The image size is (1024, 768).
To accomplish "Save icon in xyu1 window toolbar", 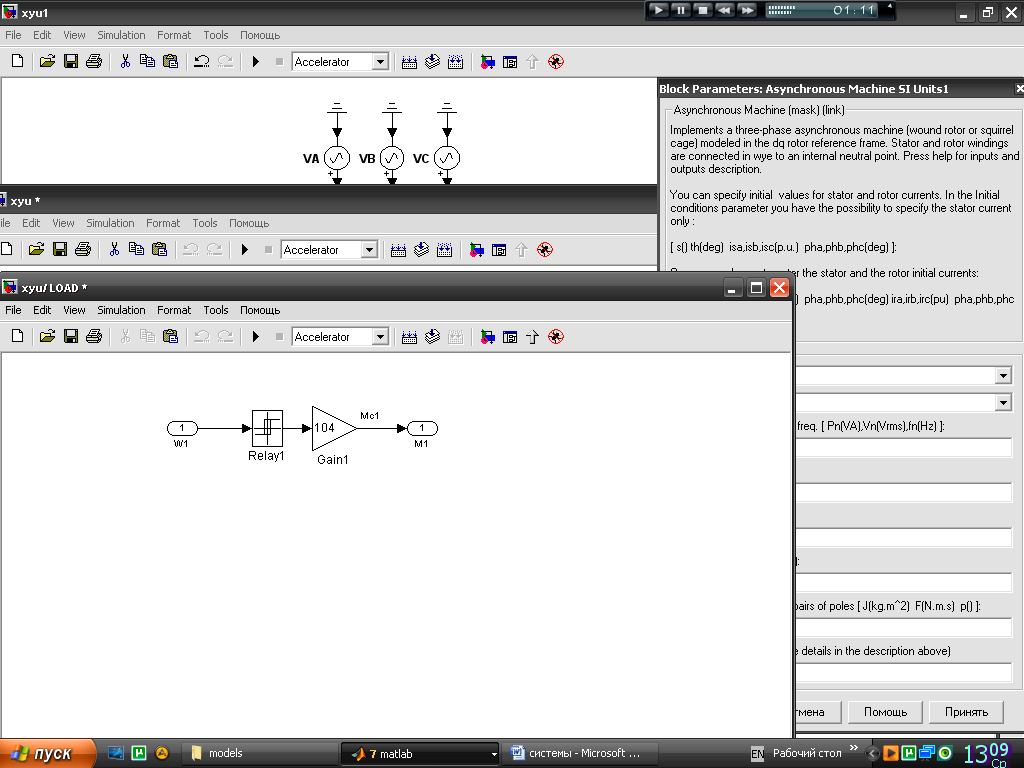I will pyautogui.click(x=71, y=61).
